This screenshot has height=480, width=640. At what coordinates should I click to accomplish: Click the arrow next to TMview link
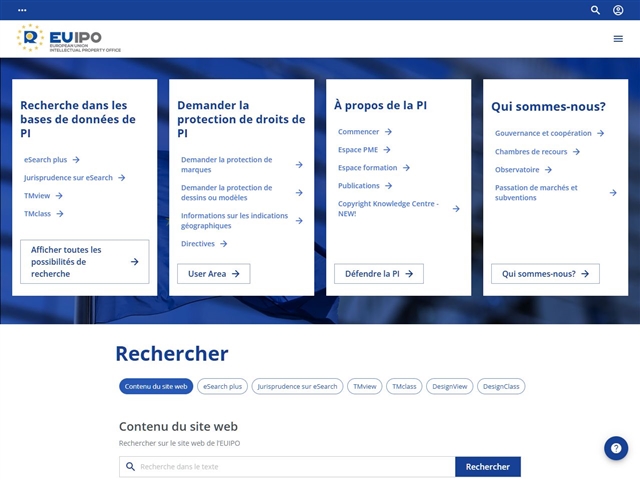pyautogui.click(x=59, y=196)
